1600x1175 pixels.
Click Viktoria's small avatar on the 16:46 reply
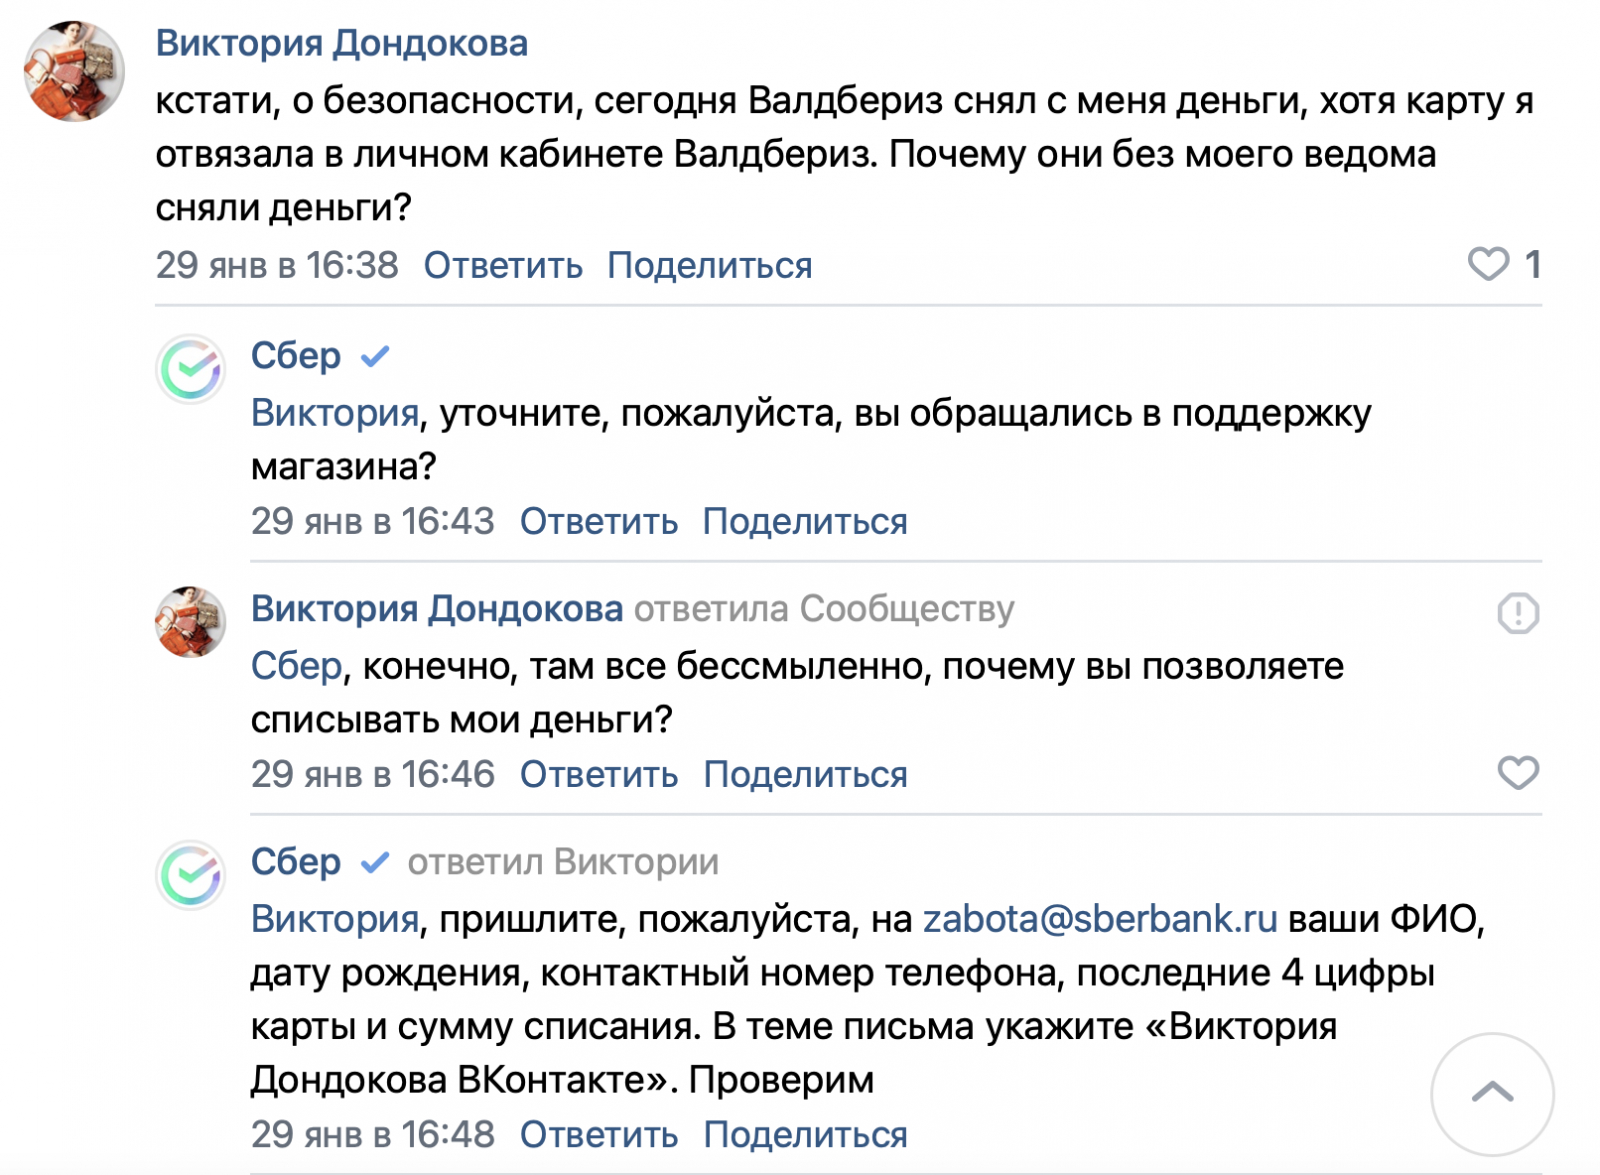(190, 622)
